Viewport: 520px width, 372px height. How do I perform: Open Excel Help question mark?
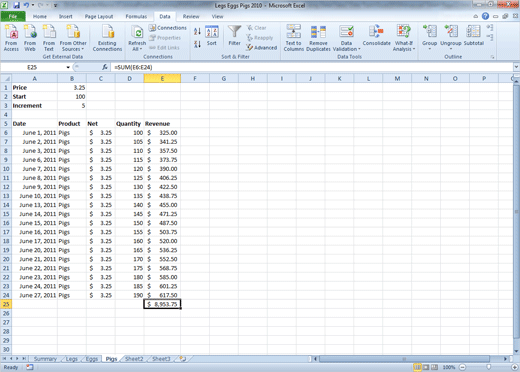point(485,16)
